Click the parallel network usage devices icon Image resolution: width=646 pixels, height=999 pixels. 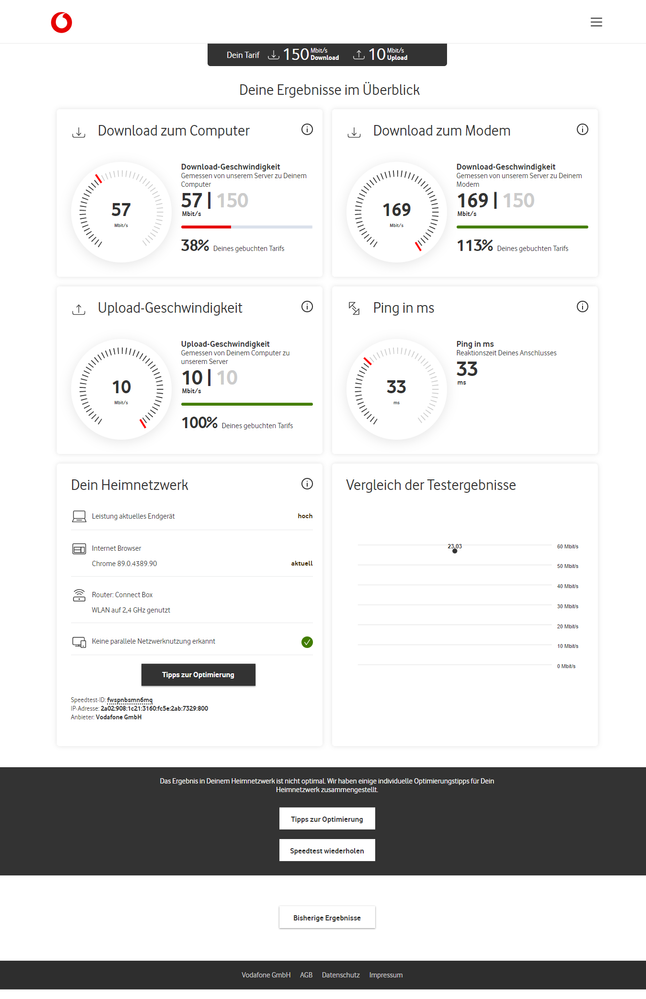pos(79,642)
